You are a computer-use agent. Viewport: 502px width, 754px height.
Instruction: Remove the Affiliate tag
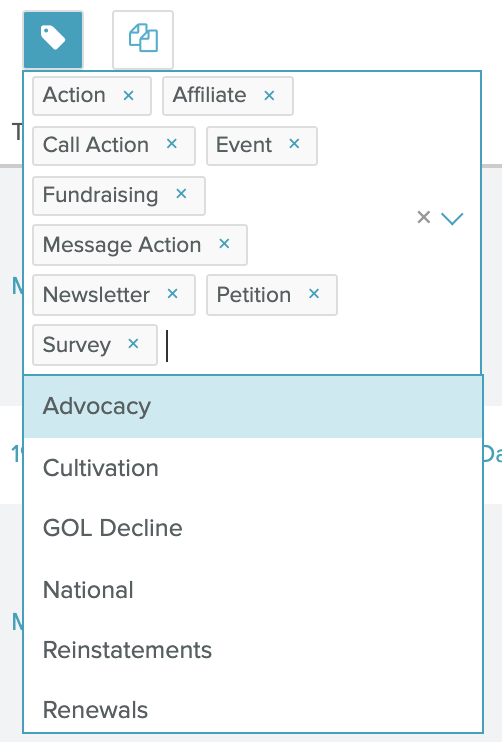tap(269, 95)
